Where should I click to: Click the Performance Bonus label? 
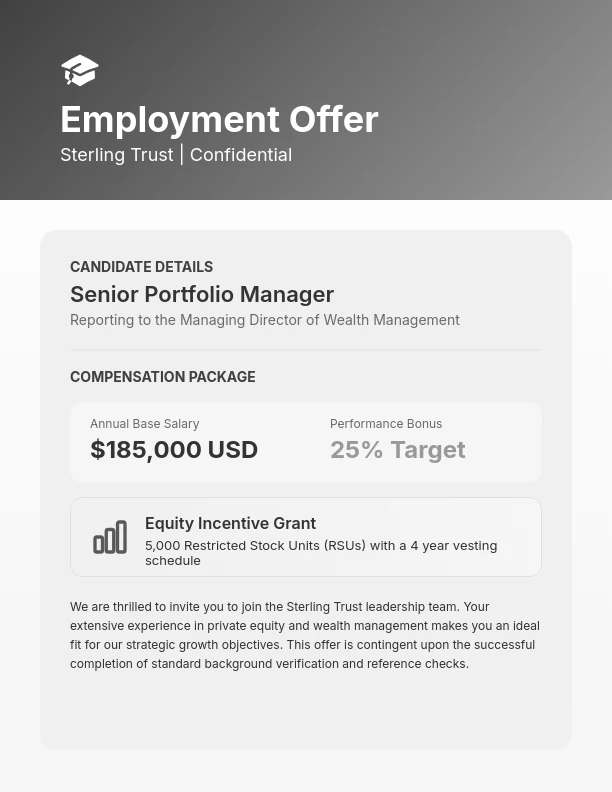pos(386,424)
